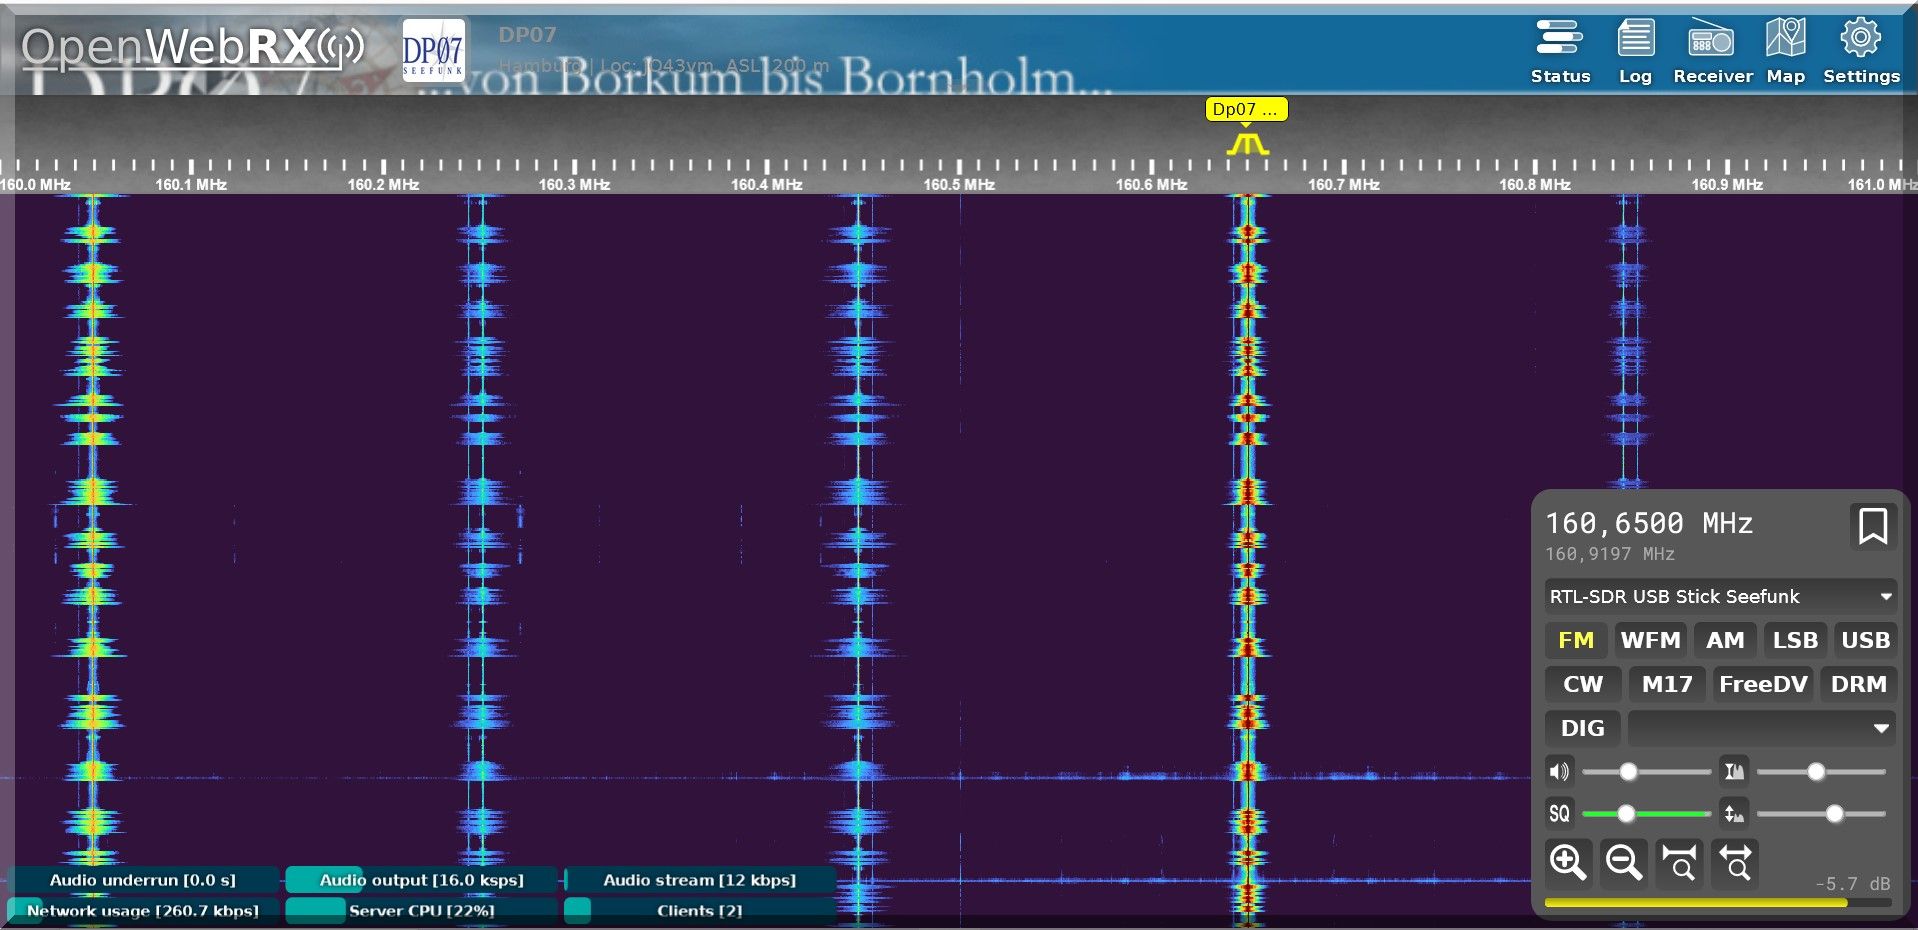Zoom out one step with minus magnifier
Screen dimensions: 1918x930
[x=1623, y=862]
